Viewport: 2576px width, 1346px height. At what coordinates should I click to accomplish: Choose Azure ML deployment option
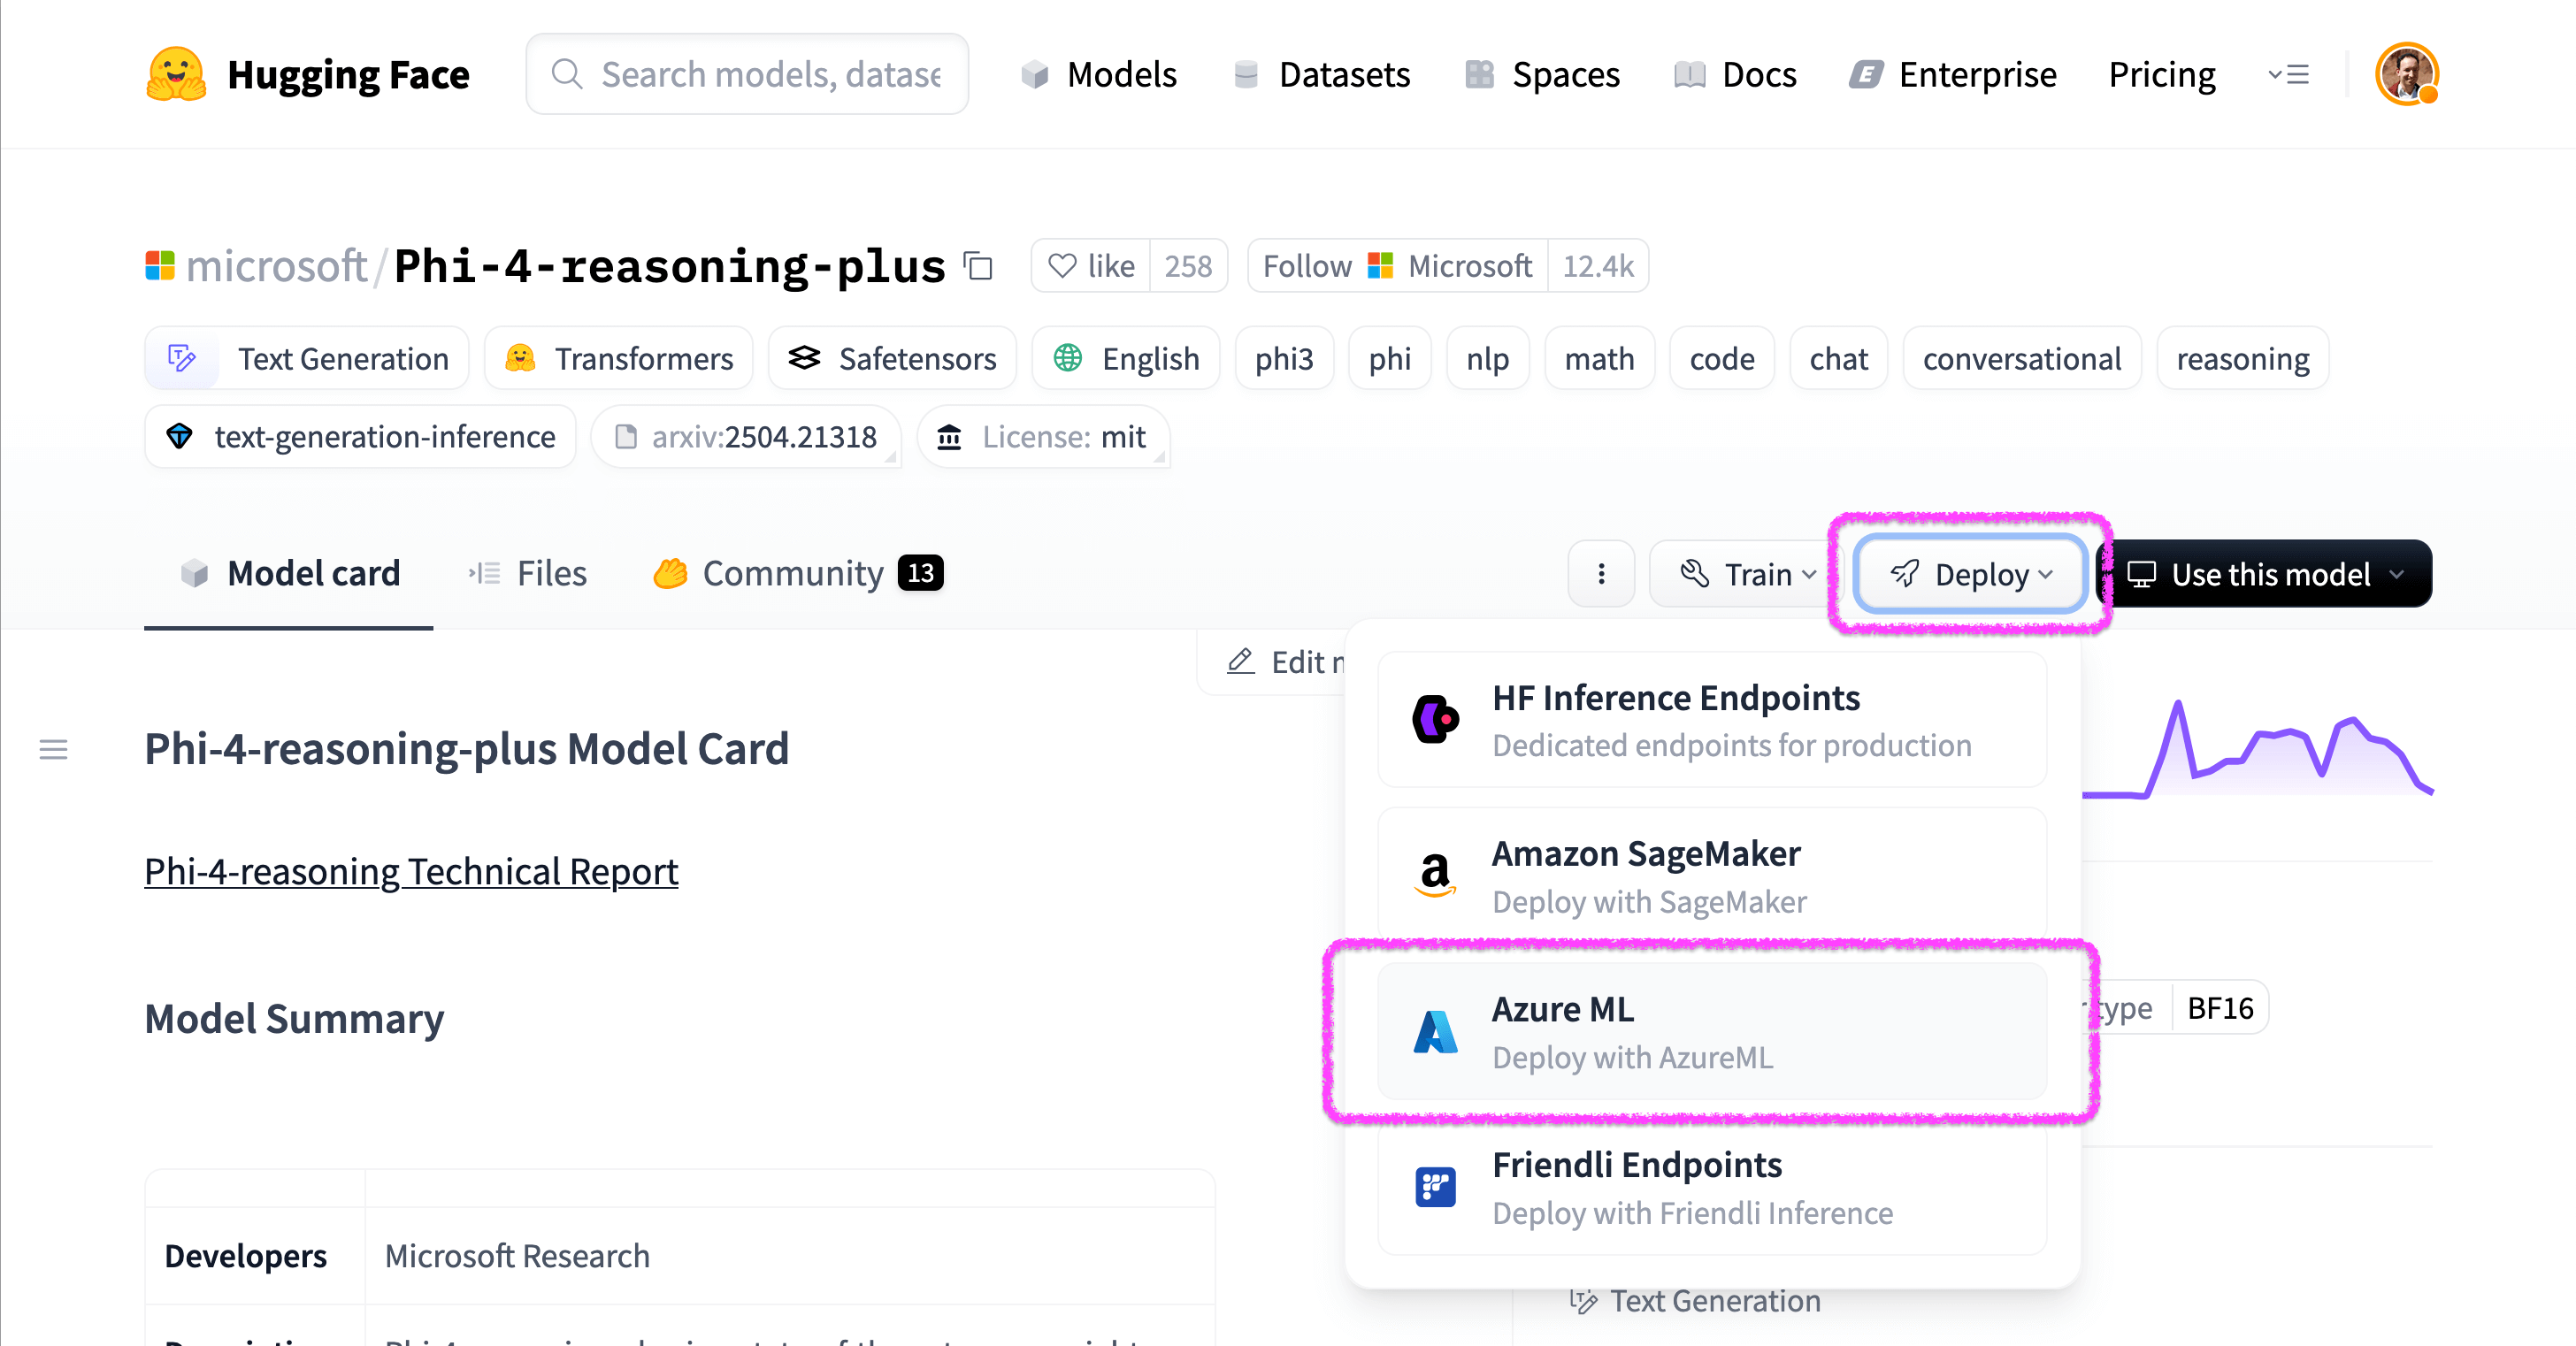coord(1710,1031)
